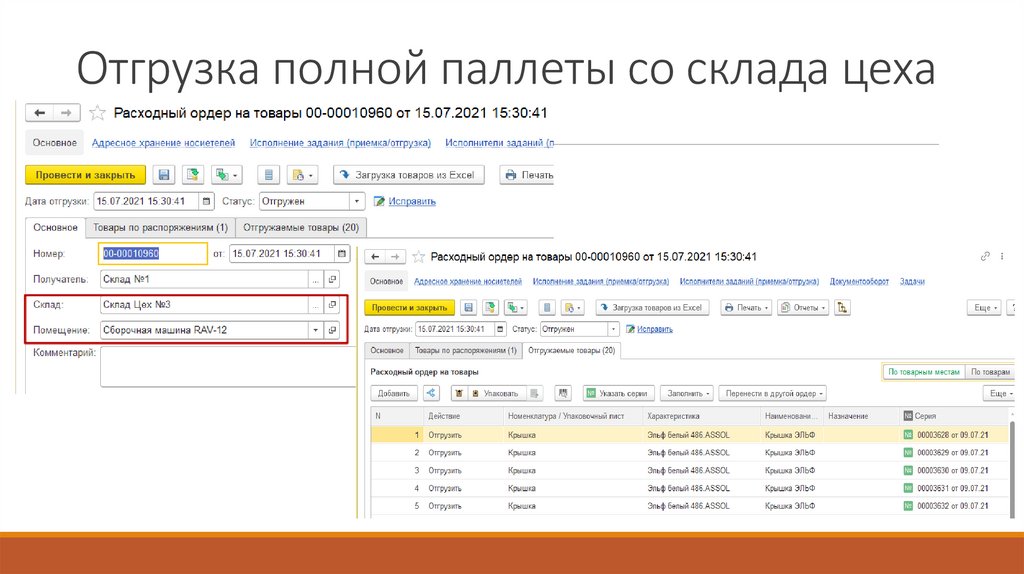Go forward using arrow in back window
Viewport: 1024px width, 574px height.
(66, 113)
